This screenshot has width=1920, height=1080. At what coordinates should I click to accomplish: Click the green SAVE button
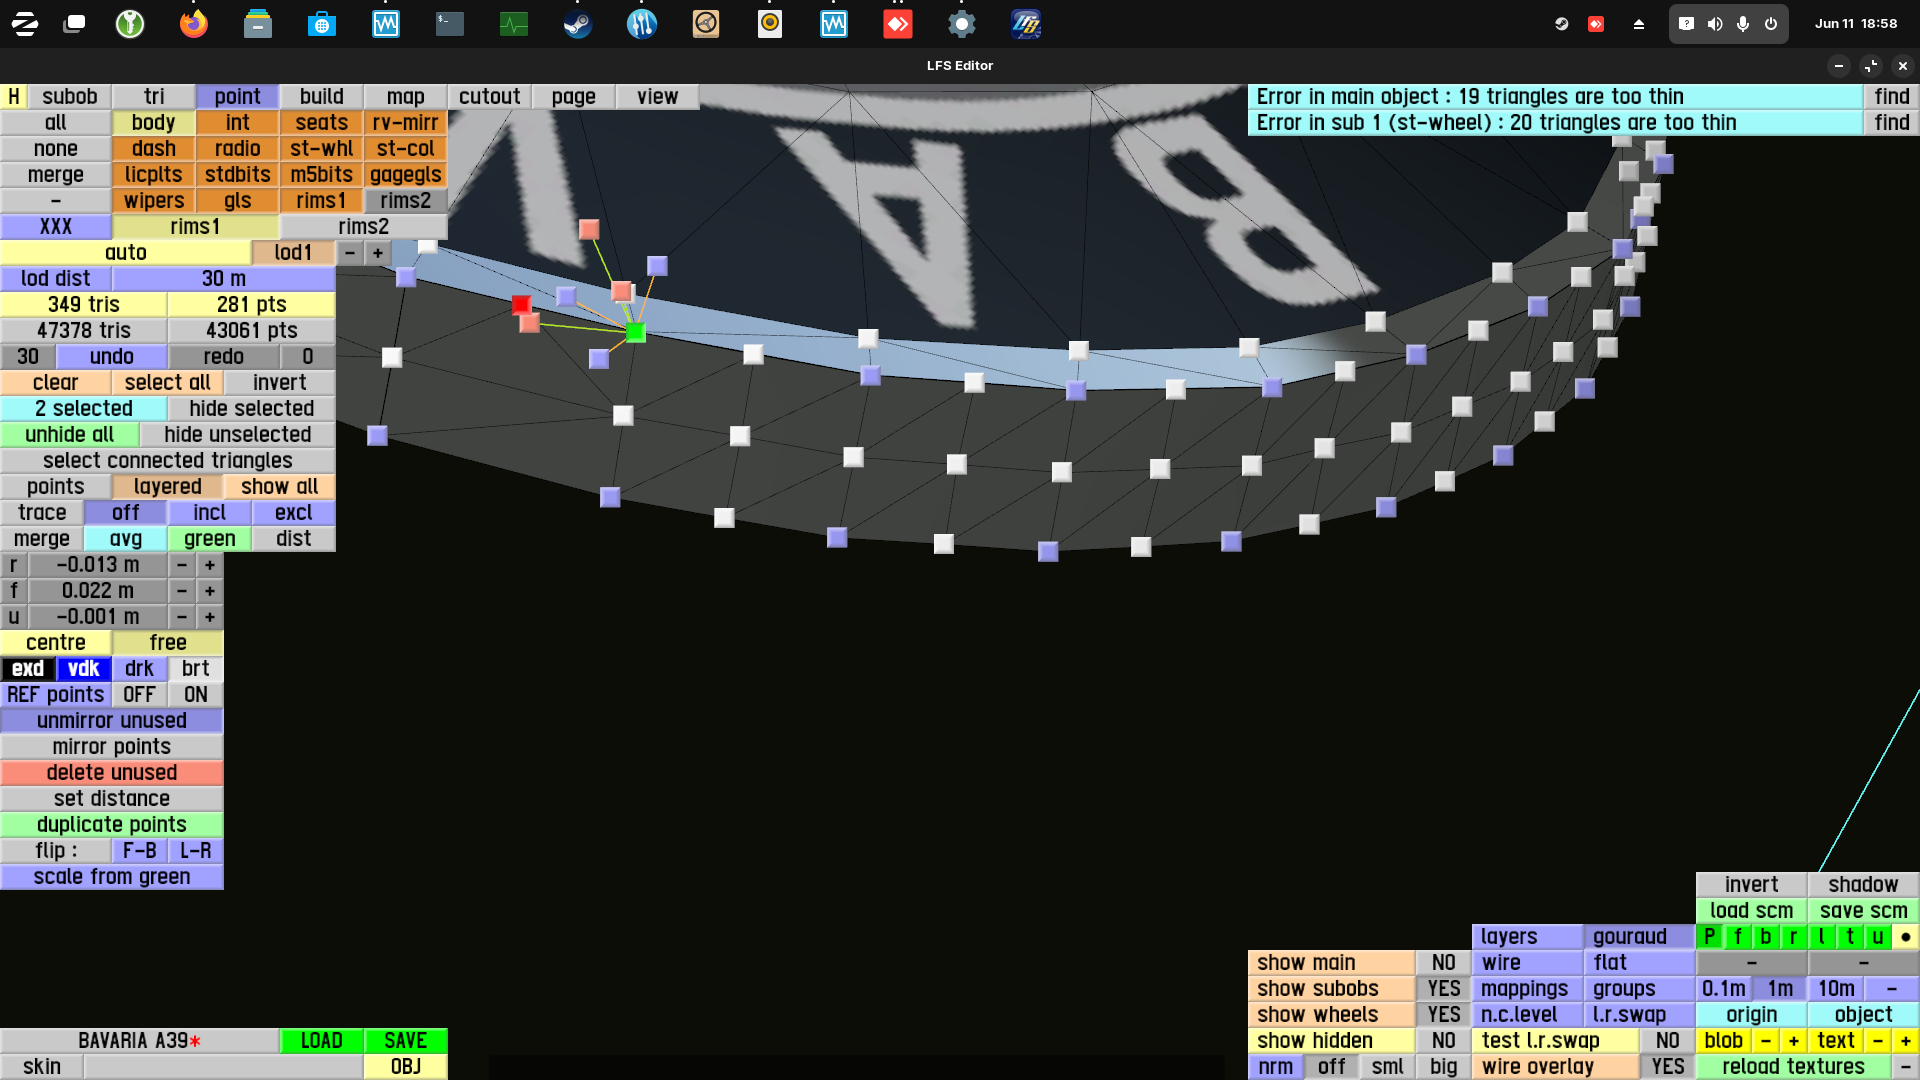click(x=405, y=1040)
